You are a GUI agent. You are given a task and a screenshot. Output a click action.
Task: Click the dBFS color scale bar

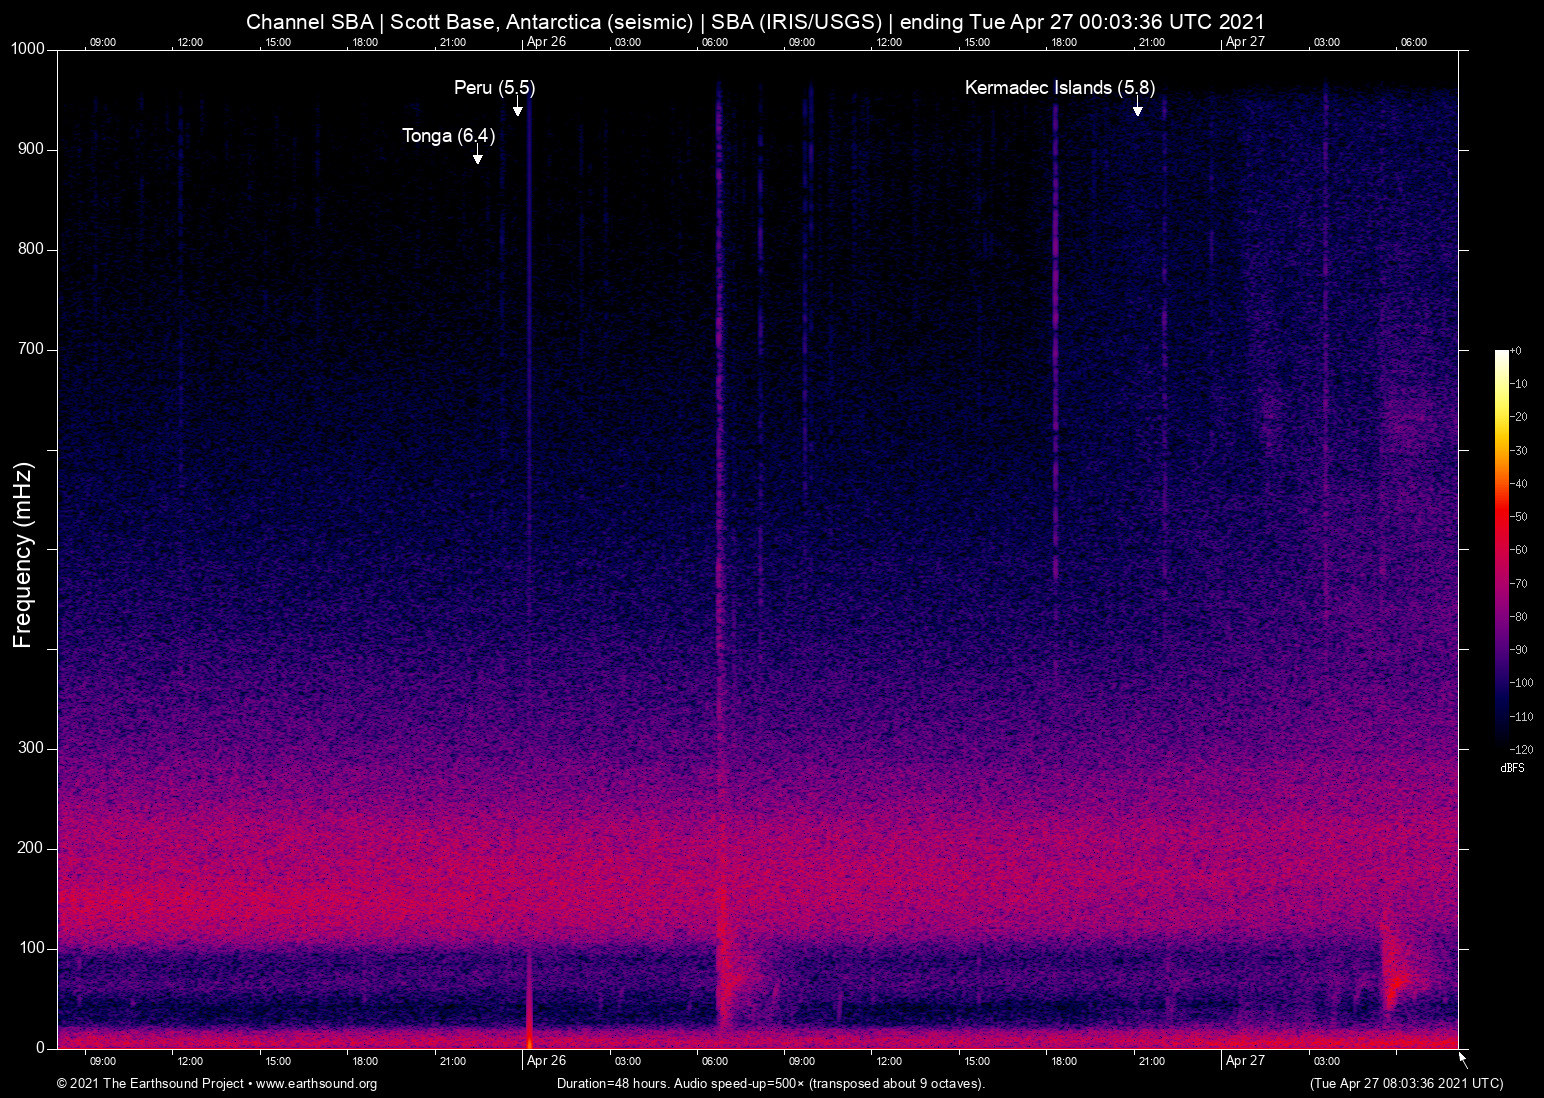point(1502,548)
